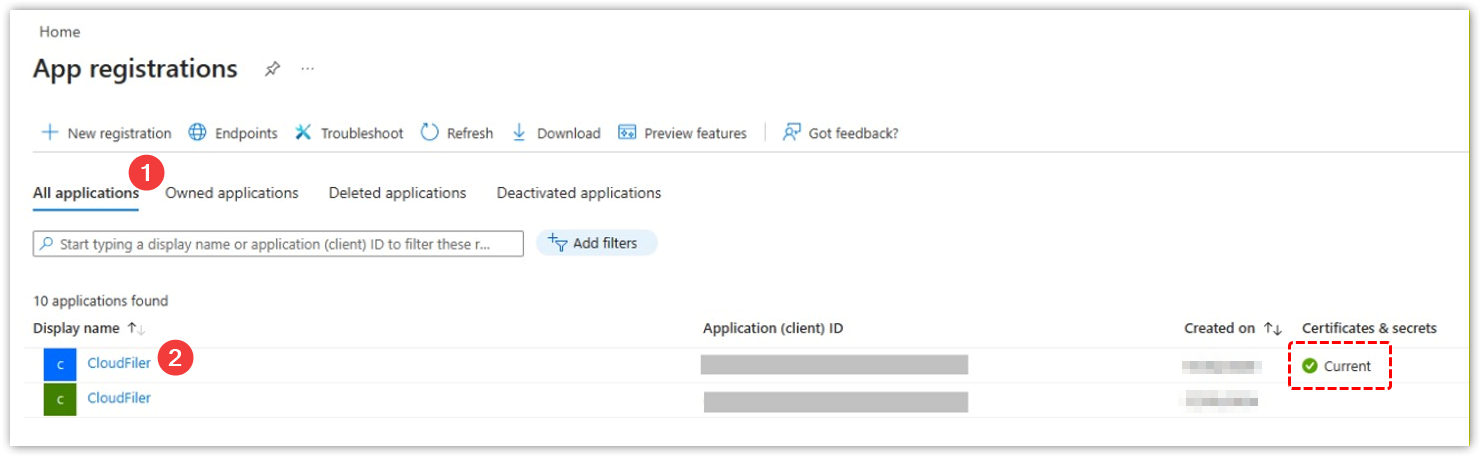Pin App registrations page with pin icon
Screen dimensions: 1480x456
click(x=272, y=69)
